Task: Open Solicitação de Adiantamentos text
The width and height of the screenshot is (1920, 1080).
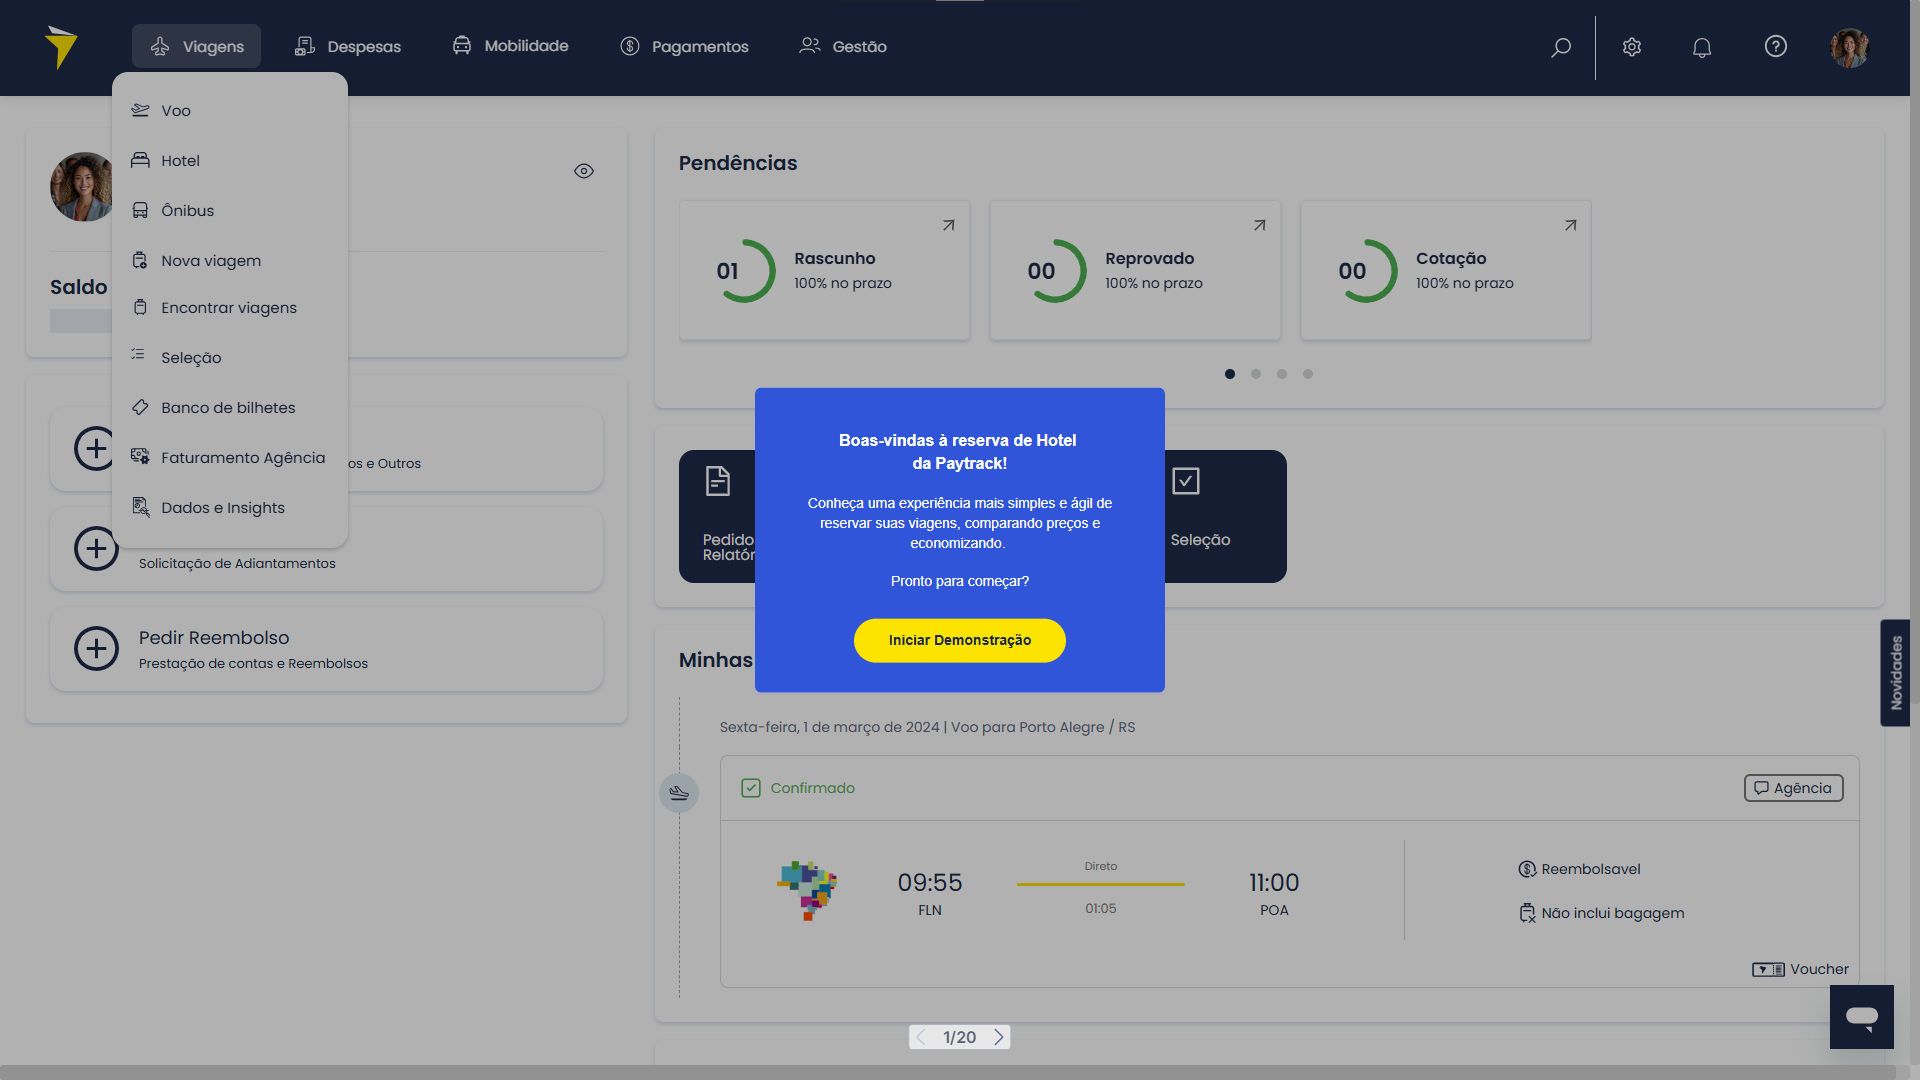Action: pos(237,564)
